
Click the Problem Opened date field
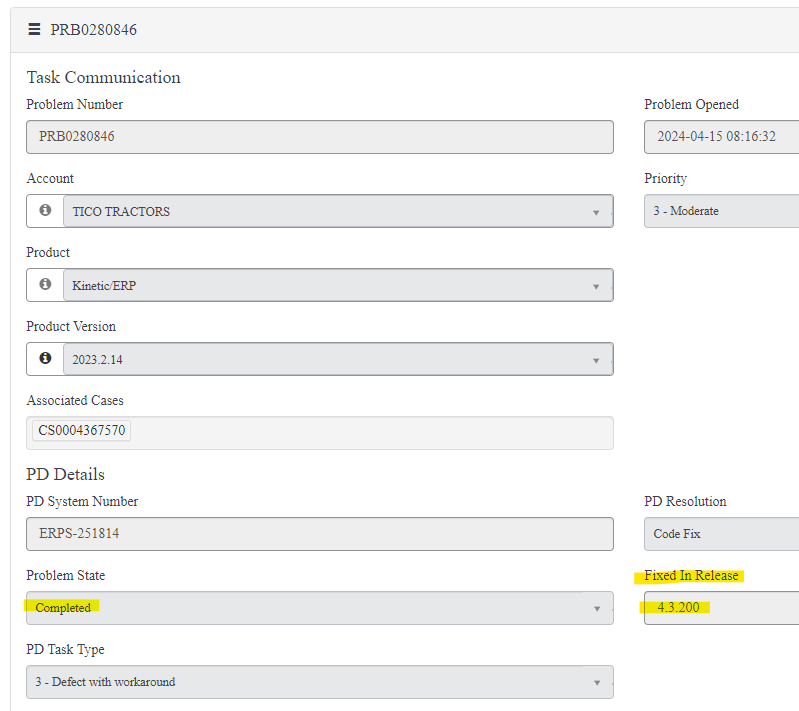coord(720,137)
